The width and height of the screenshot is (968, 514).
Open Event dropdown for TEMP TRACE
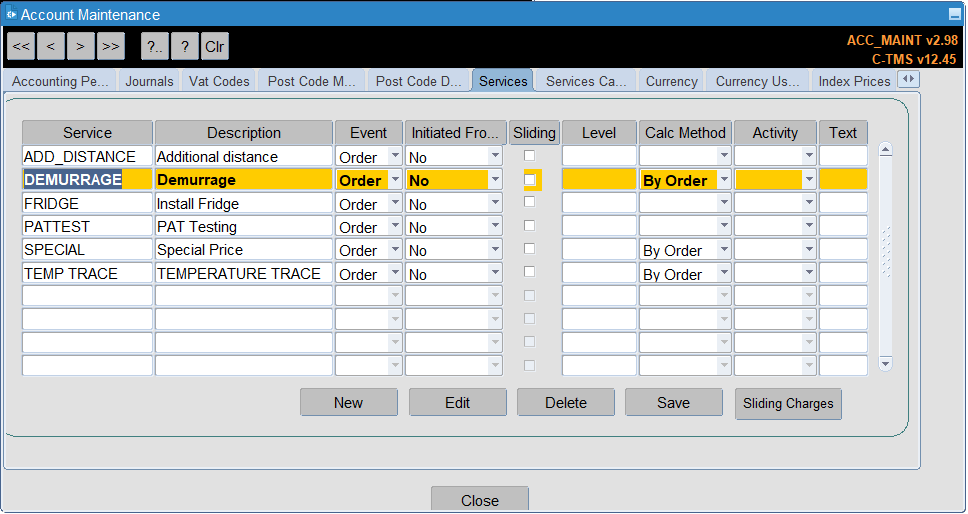395,273
